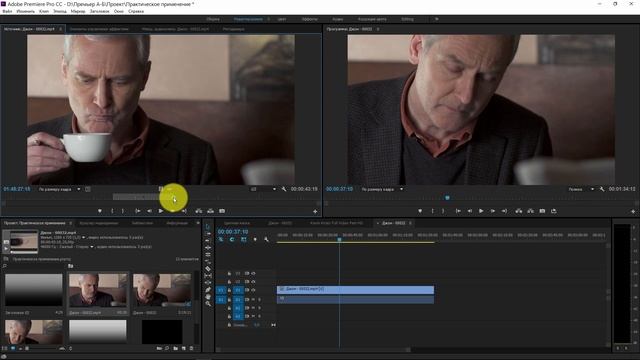Open Program monitor button editor plus
This screenshot has height=360, width=640.
click(633, 211)
